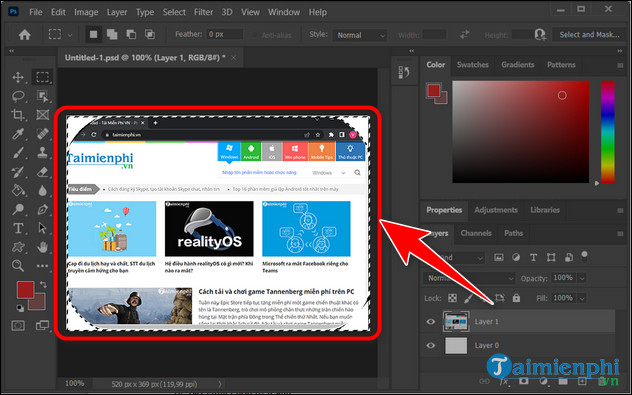The width and height of the screenshot is (632, 395).
Task: Filter layers by type layers
Action: point(533,258)
